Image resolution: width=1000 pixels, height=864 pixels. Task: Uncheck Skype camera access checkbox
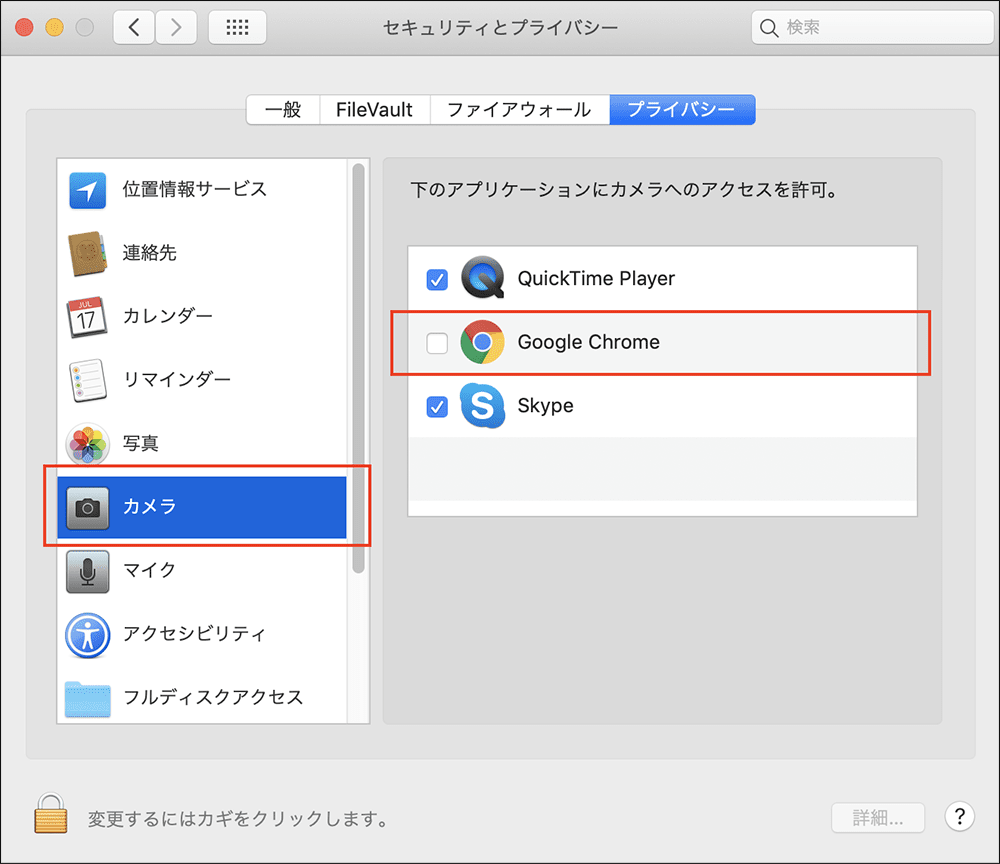437,406
